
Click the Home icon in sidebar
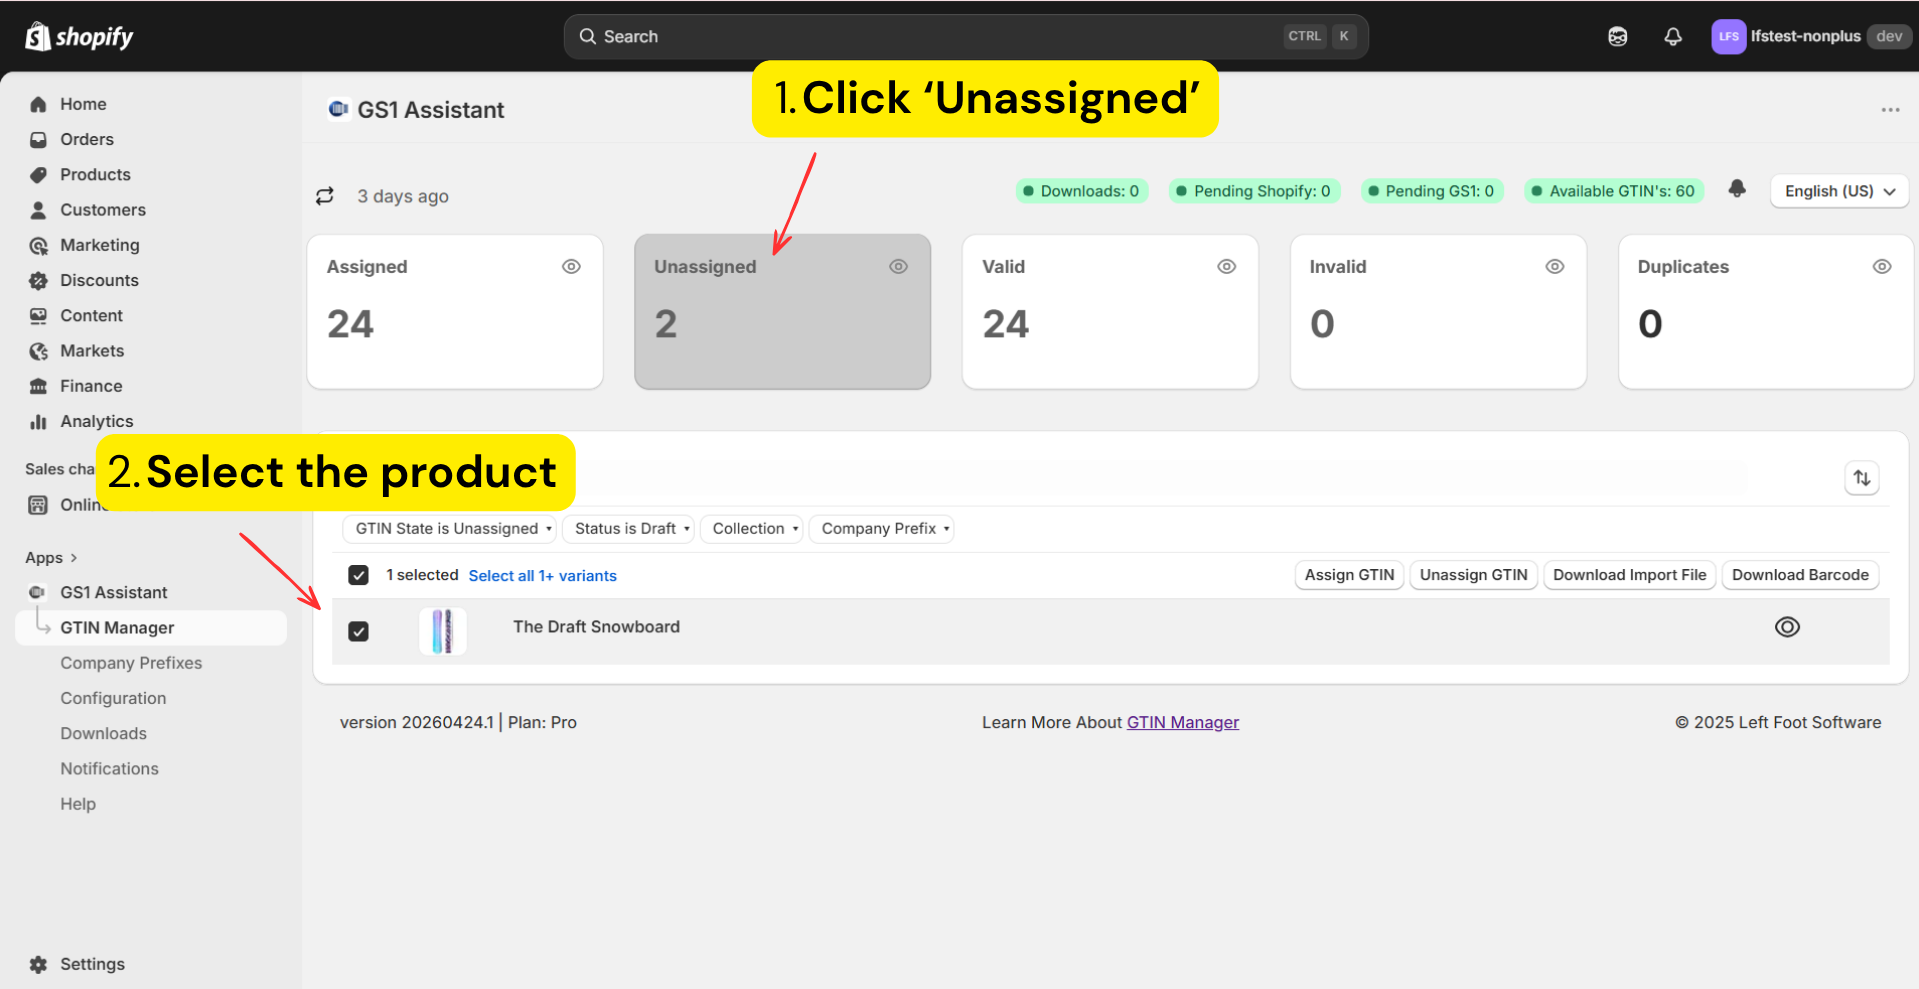click(x=39, y=104)
